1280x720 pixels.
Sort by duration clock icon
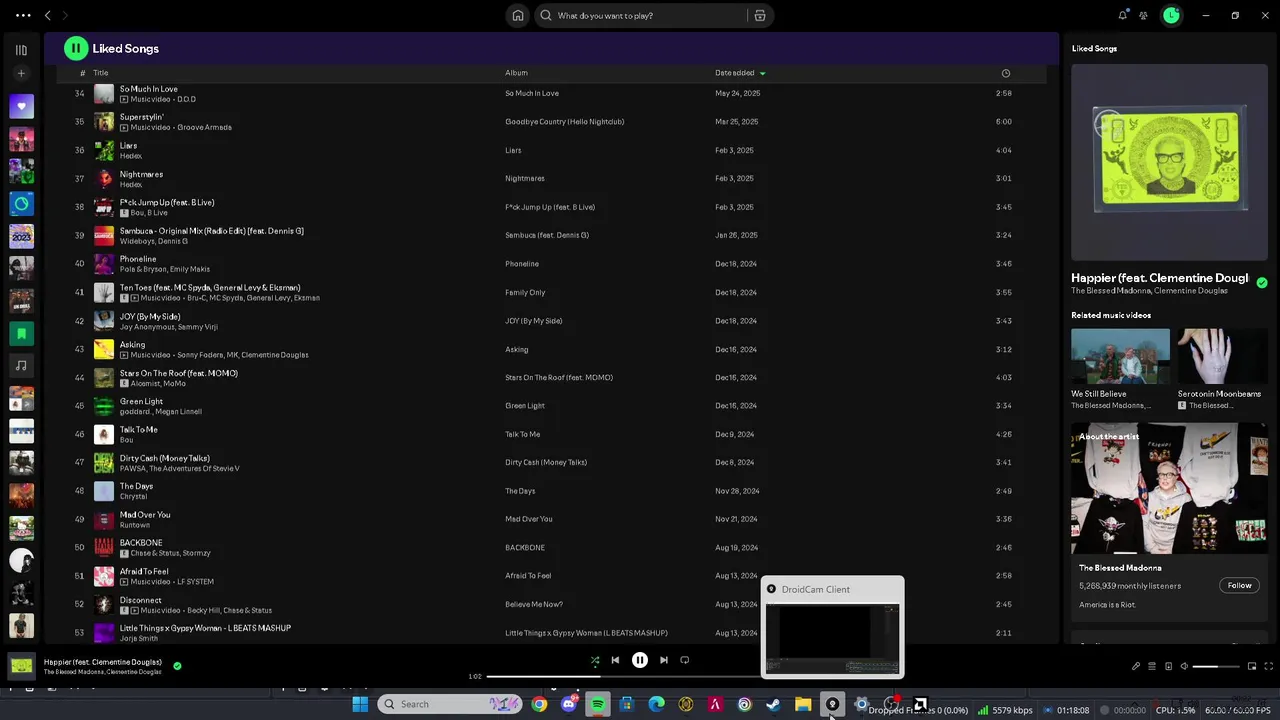1006,73
